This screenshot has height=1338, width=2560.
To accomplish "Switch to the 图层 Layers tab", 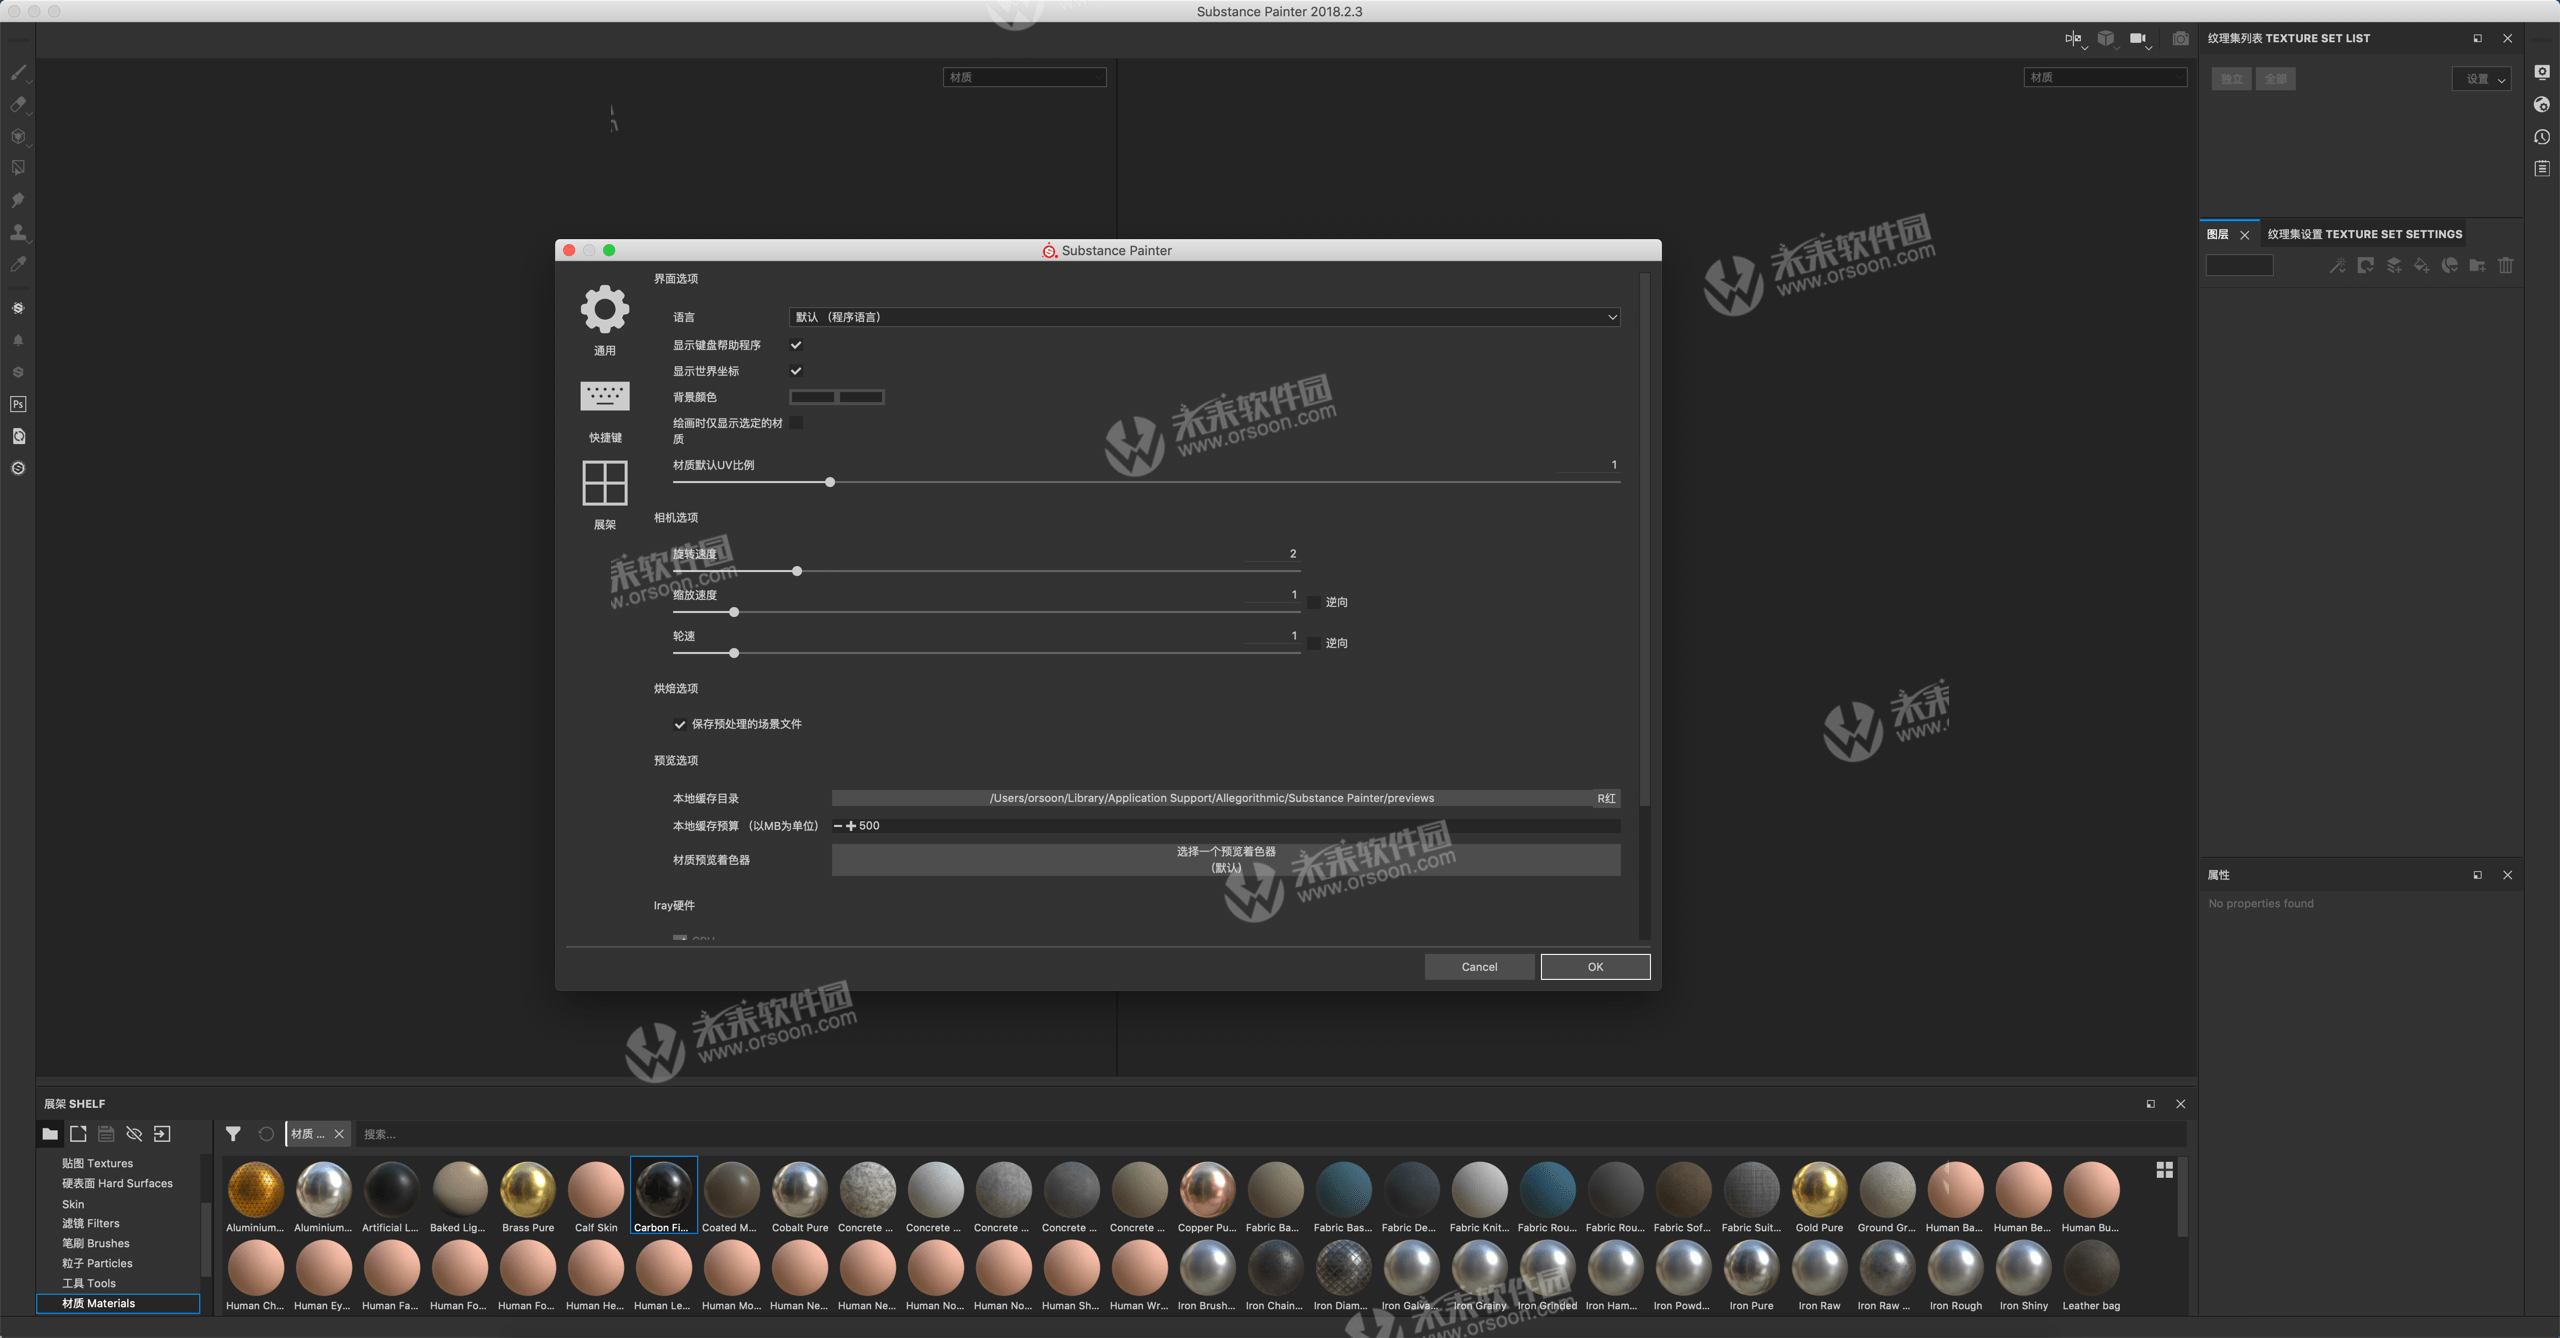I will point(2218,234).
